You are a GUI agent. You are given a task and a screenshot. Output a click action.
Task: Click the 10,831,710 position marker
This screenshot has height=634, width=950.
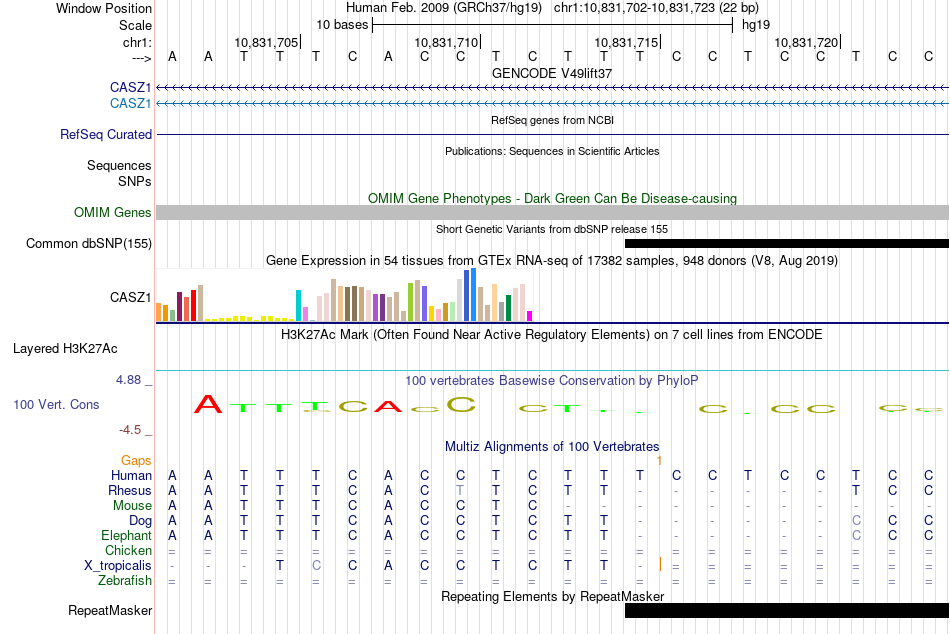click(447, 42)
